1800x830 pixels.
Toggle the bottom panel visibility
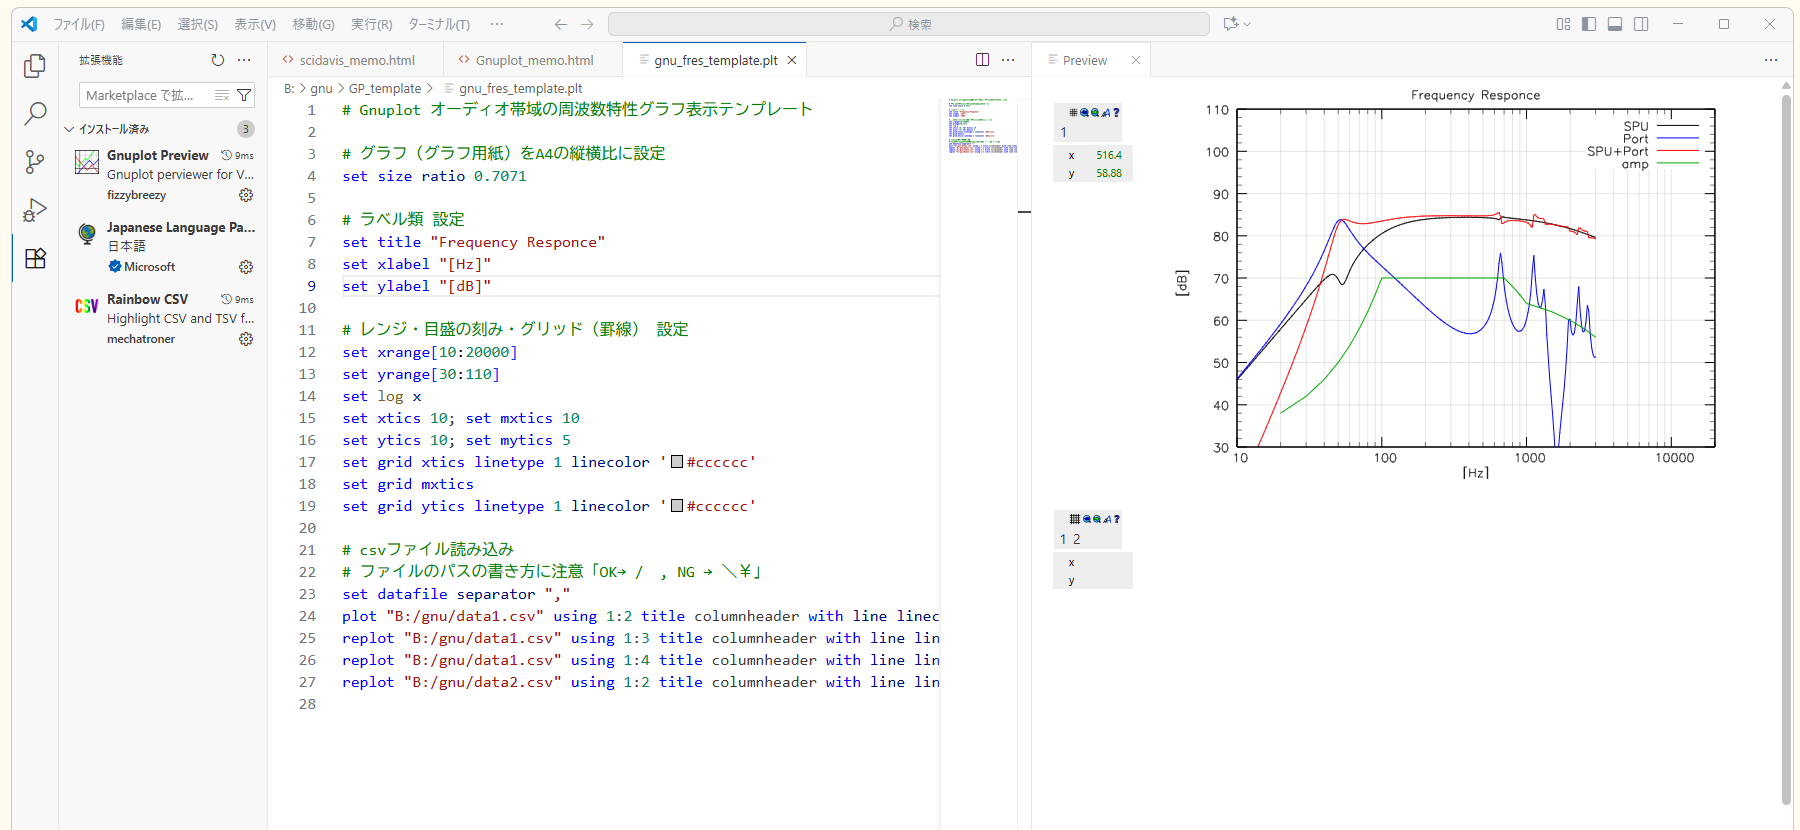(1615, 24)
